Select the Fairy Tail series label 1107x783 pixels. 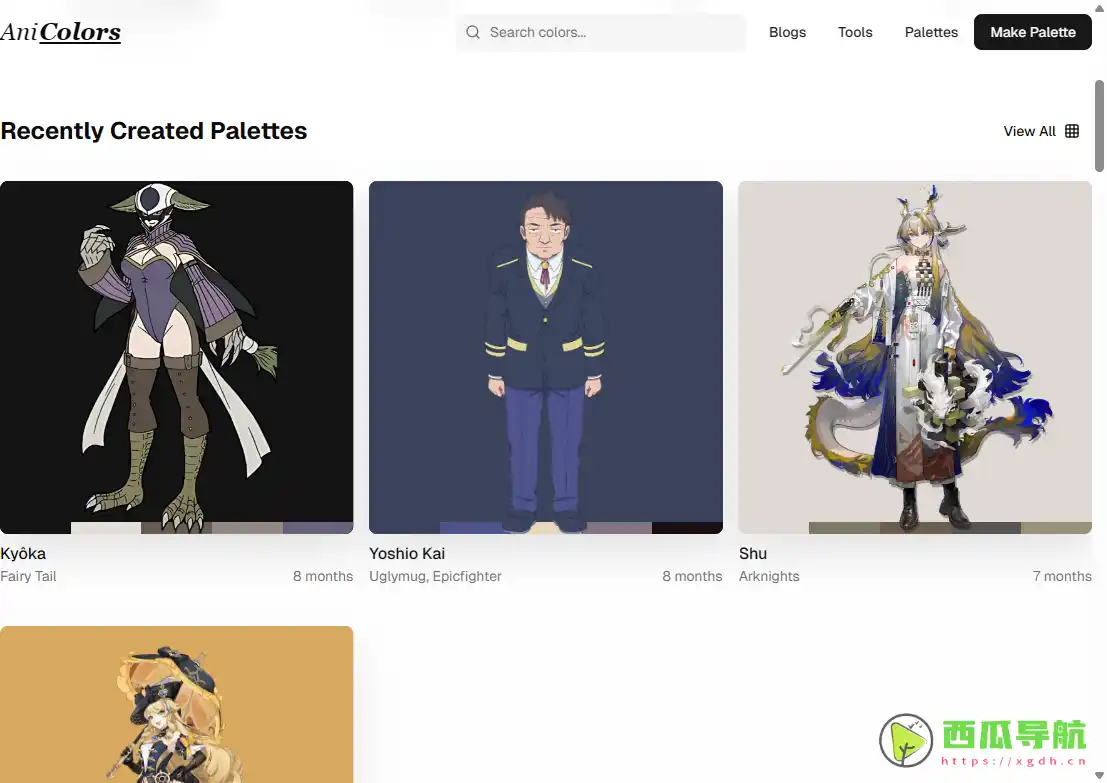click(28, 576)
